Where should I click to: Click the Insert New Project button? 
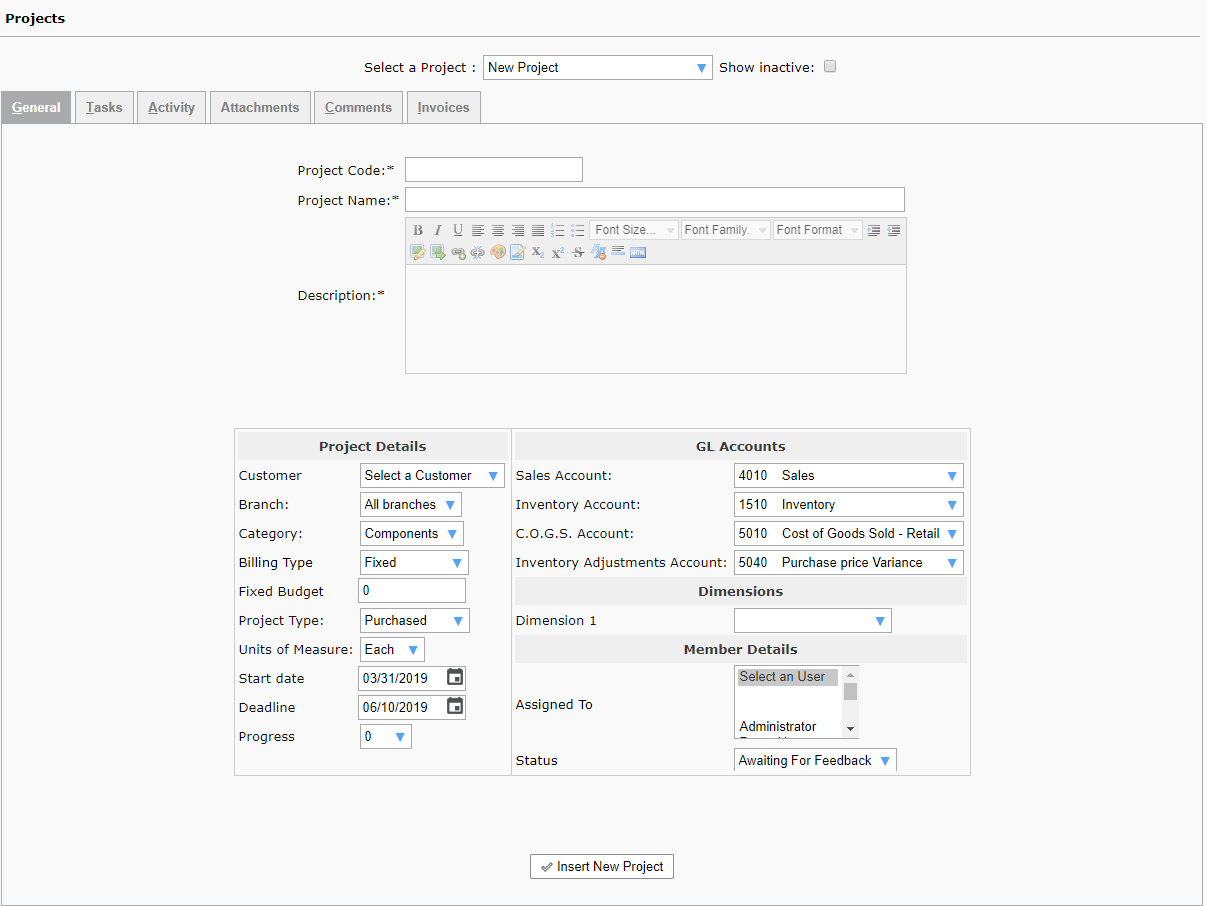click(602, 867)
